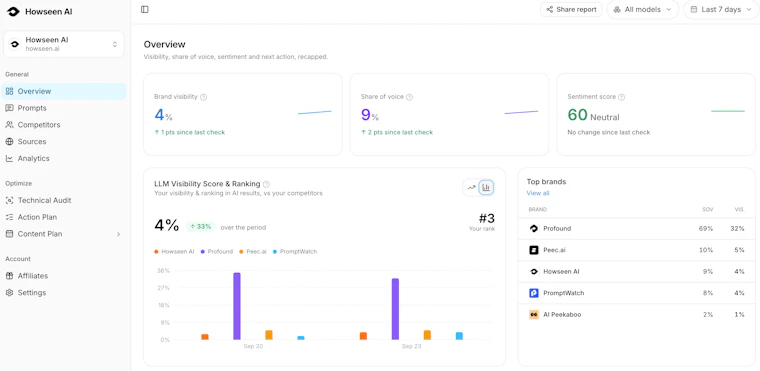Viewport: 760px width, 371px height.
Task: Select the AI Peekaboo brand row
Action: (x=636, y=315)
